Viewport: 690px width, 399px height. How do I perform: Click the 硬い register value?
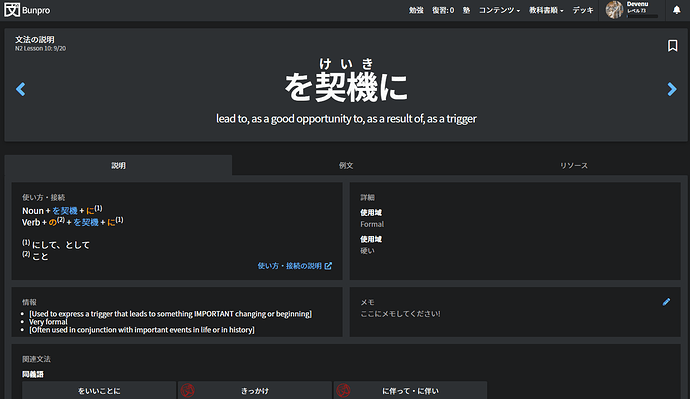(x=367, y=251)
